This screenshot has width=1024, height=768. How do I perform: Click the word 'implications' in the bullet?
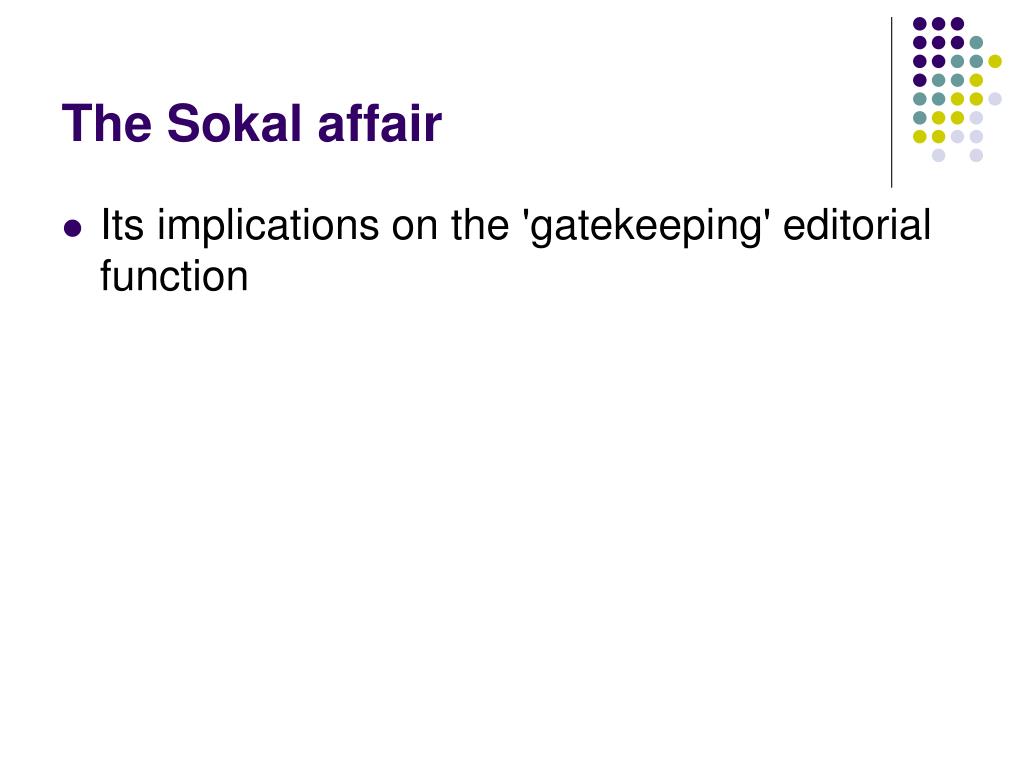[268, 227]
